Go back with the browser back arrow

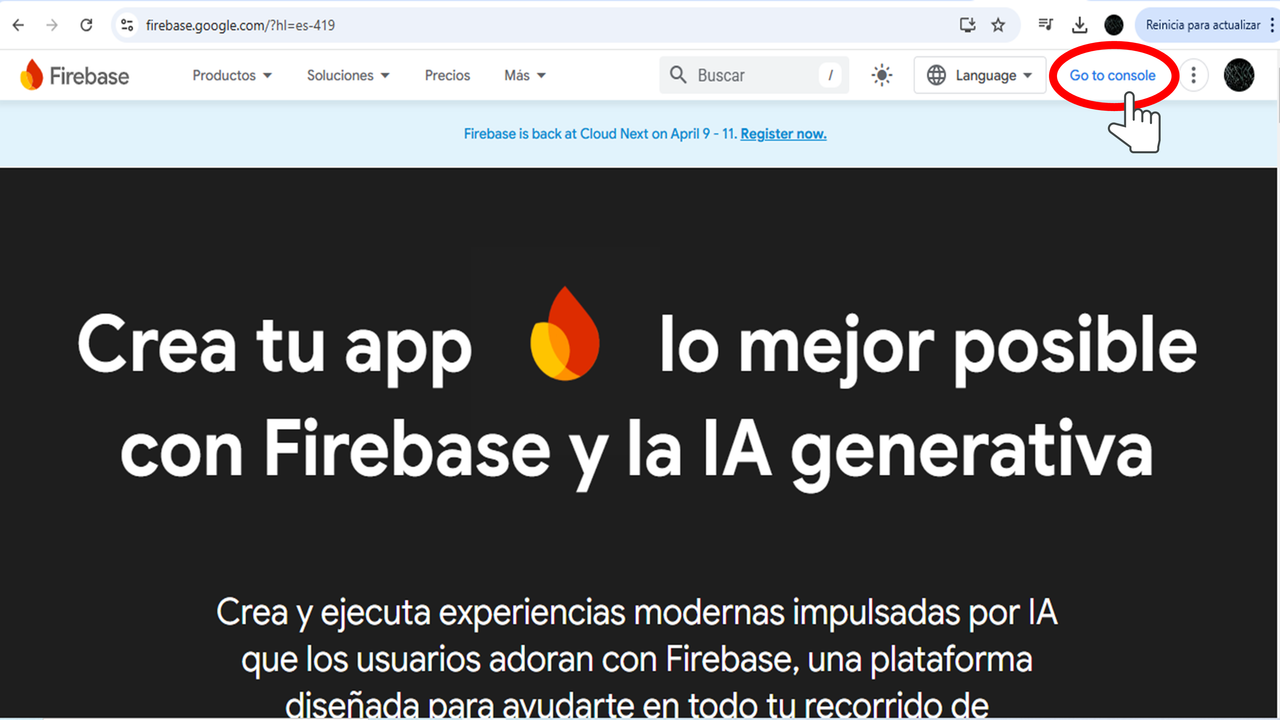tap(18, 25)
